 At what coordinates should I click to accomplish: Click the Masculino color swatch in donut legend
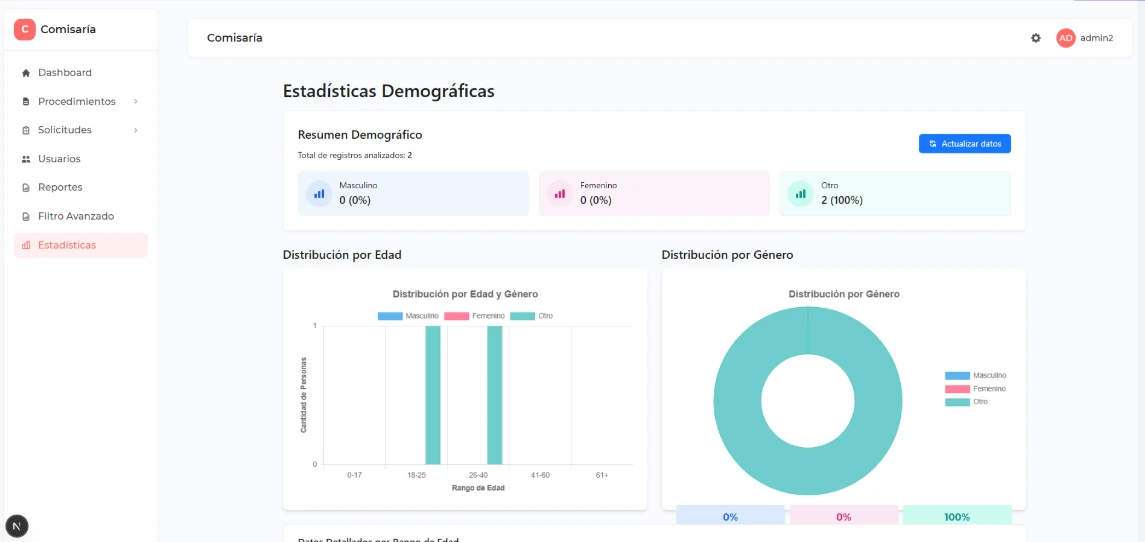[957, 376]
